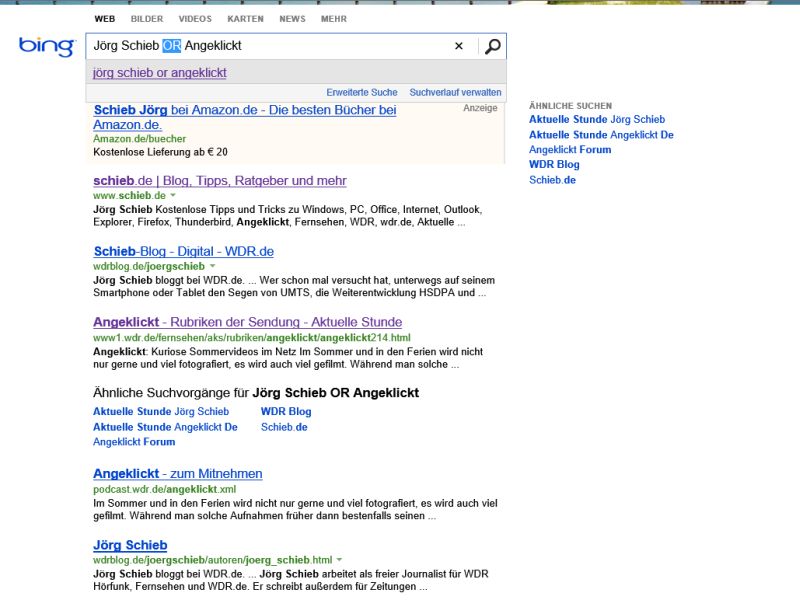Open Angeklickt - zum Mitnehmen result
Viewport: 800px width, 600px height.
[178, 474]
